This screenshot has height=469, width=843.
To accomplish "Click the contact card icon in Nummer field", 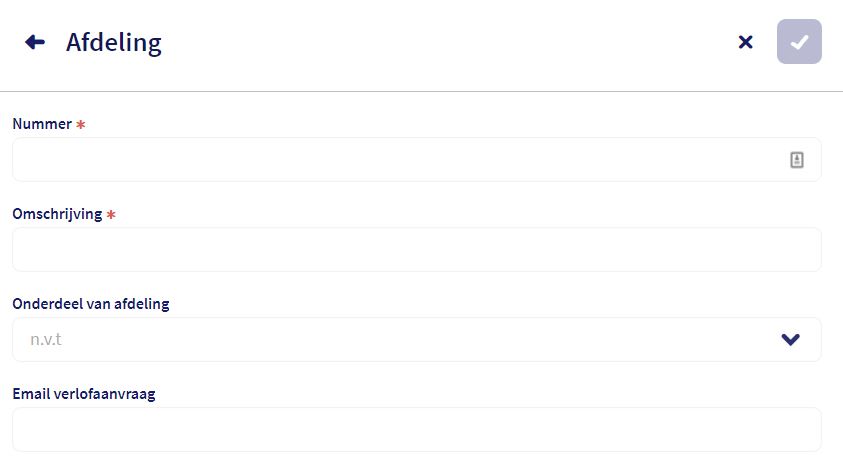I will (x=797, y=159).
